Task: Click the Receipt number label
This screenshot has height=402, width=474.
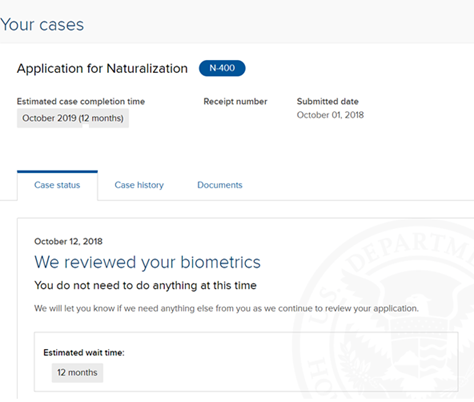Action: point(235,101)
